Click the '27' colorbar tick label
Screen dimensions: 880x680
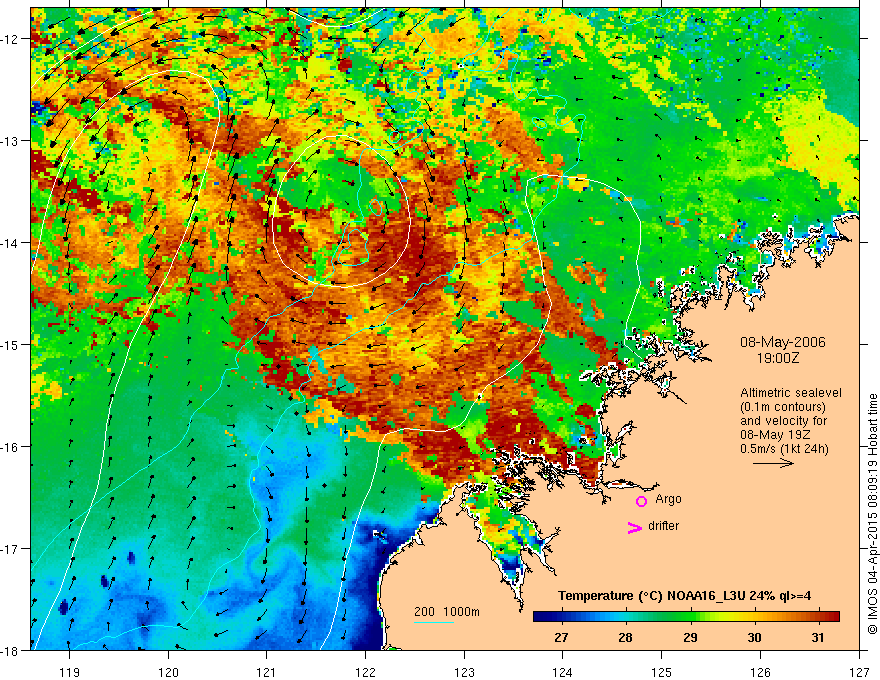click(x=561, y=637)
